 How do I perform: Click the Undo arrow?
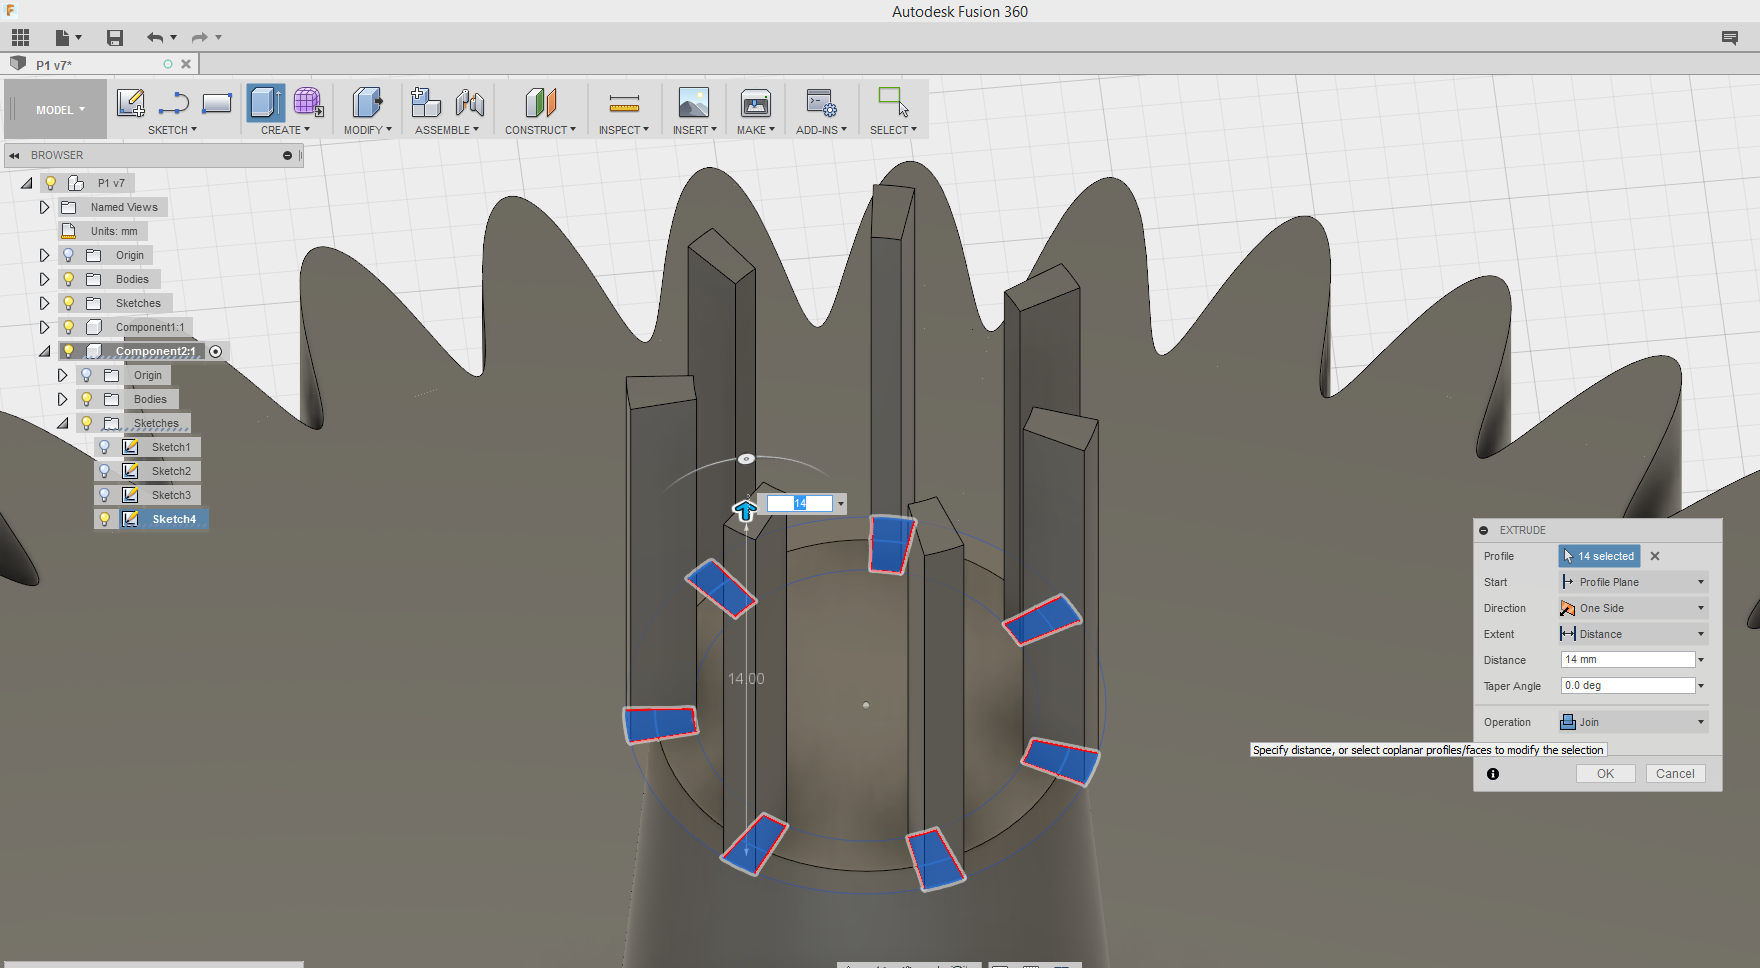coord(155,38)
